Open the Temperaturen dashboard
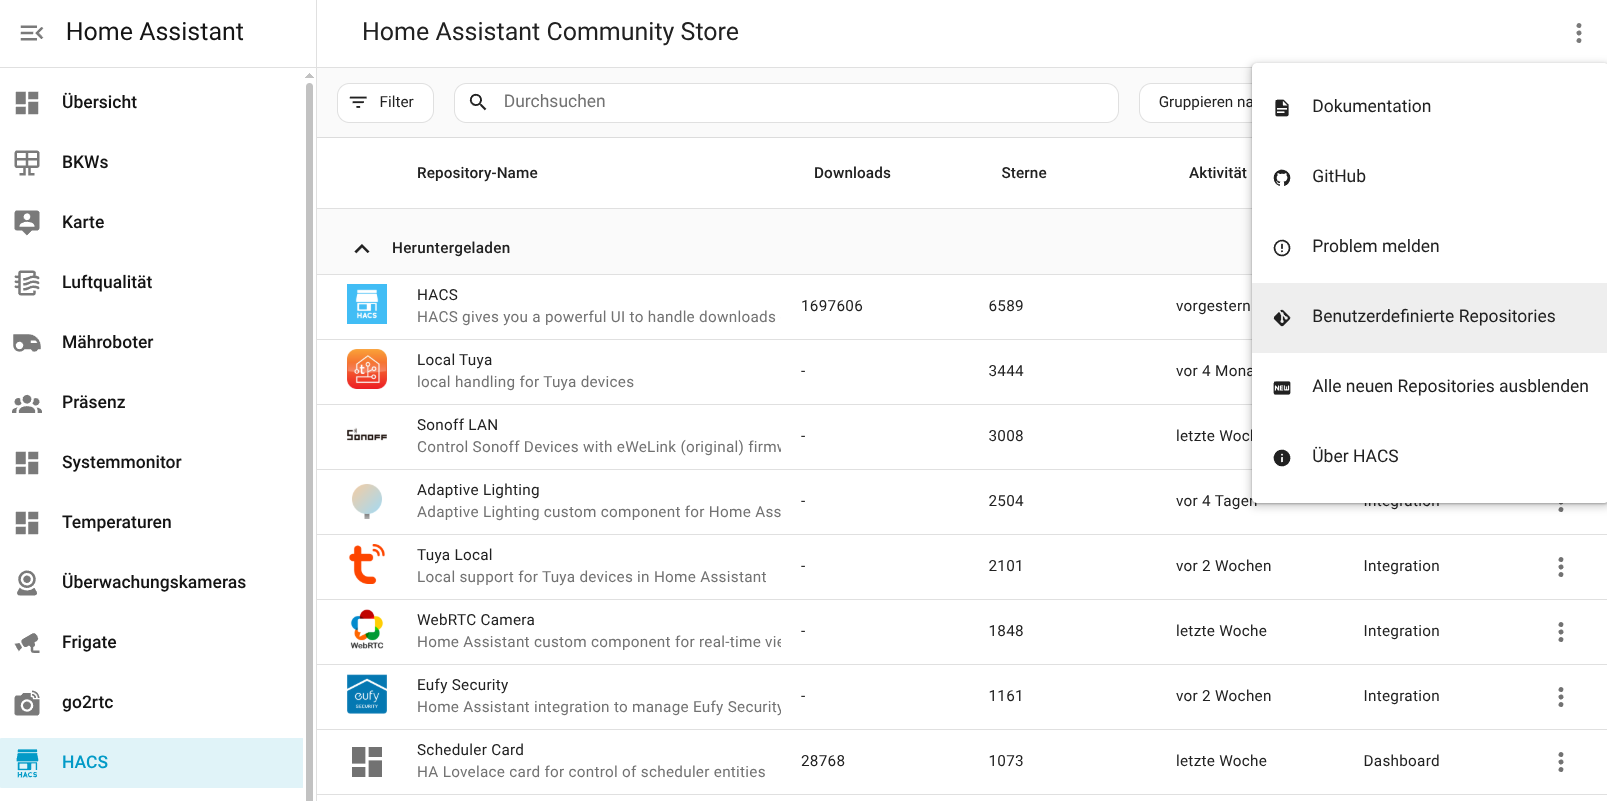Image resolution: width=1607 pixels, height=801 pixels. point(152,522)
